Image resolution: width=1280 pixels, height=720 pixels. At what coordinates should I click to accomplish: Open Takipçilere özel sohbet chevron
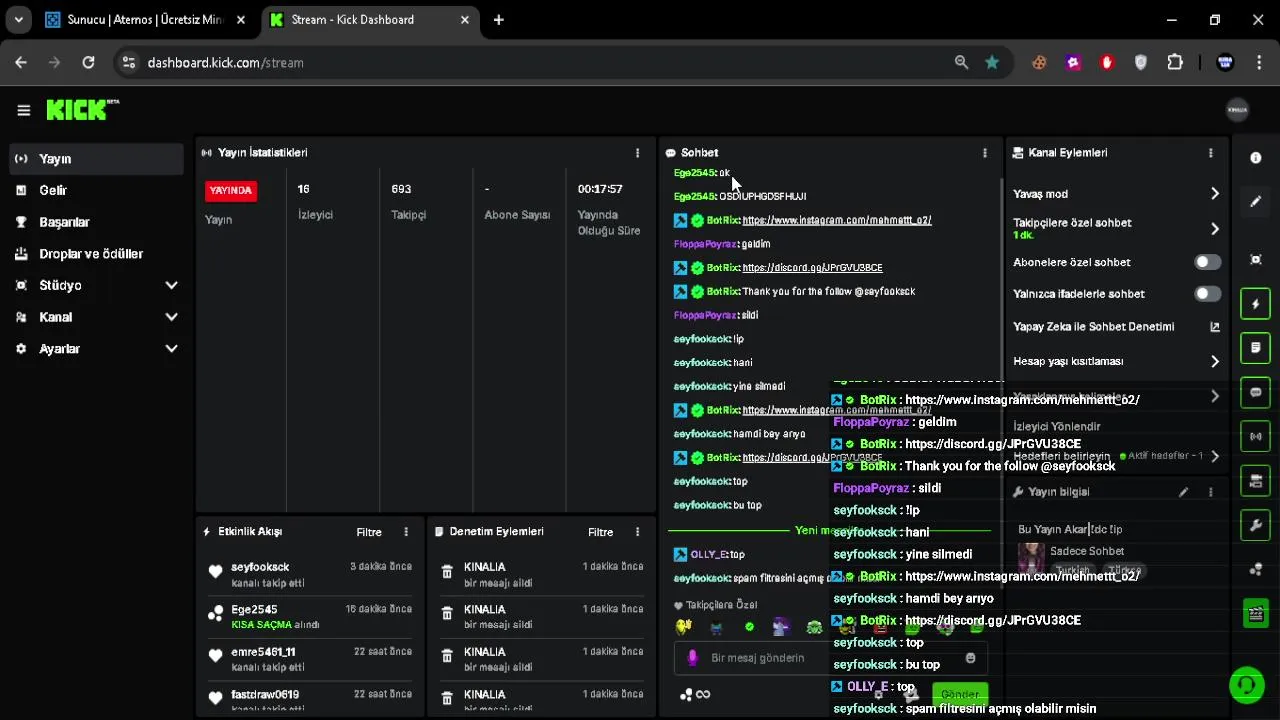pyautogui.click(x=1215, y=229)
